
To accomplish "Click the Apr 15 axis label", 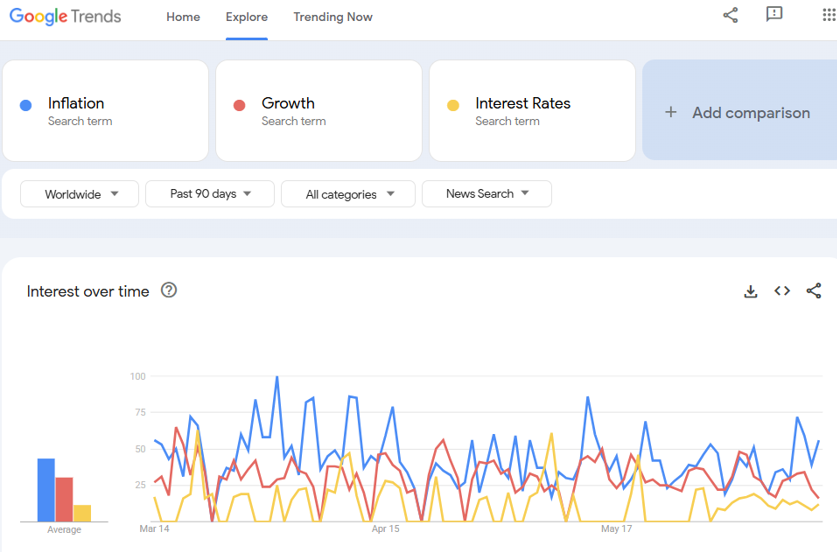I will pyautogui.click(x=385, y=529).
